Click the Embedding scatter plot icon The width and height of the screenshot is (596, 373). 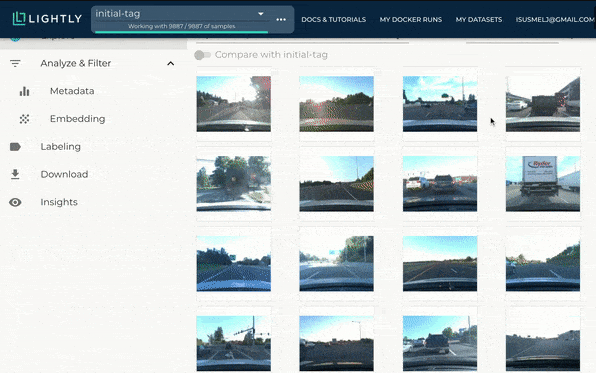coord(24,119)
